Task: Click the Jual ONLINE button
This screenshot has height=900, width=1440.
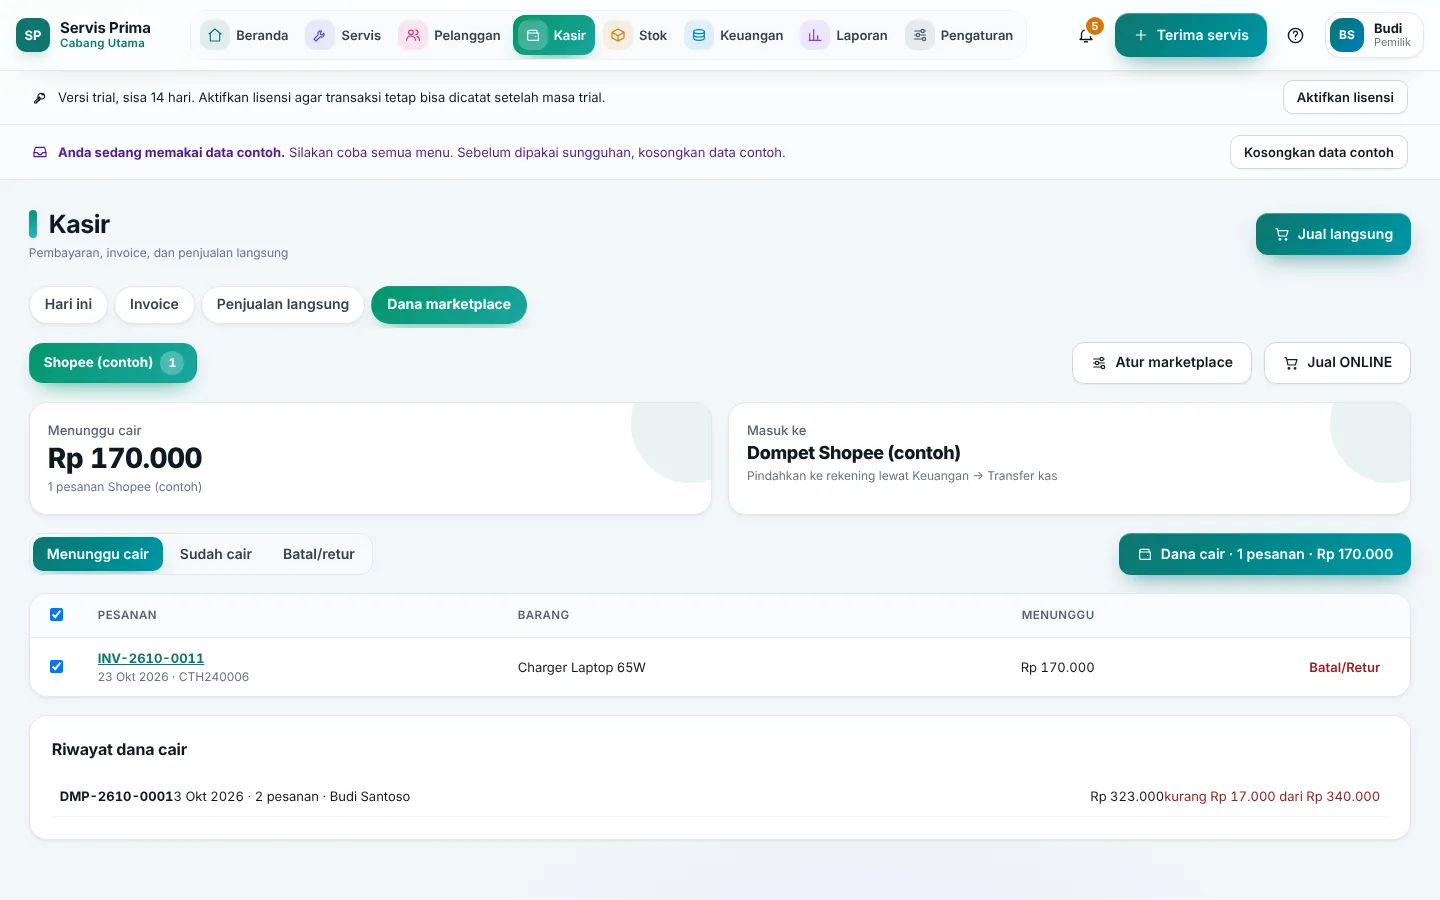Action: pyautogui.click(x=1337, y=363)
